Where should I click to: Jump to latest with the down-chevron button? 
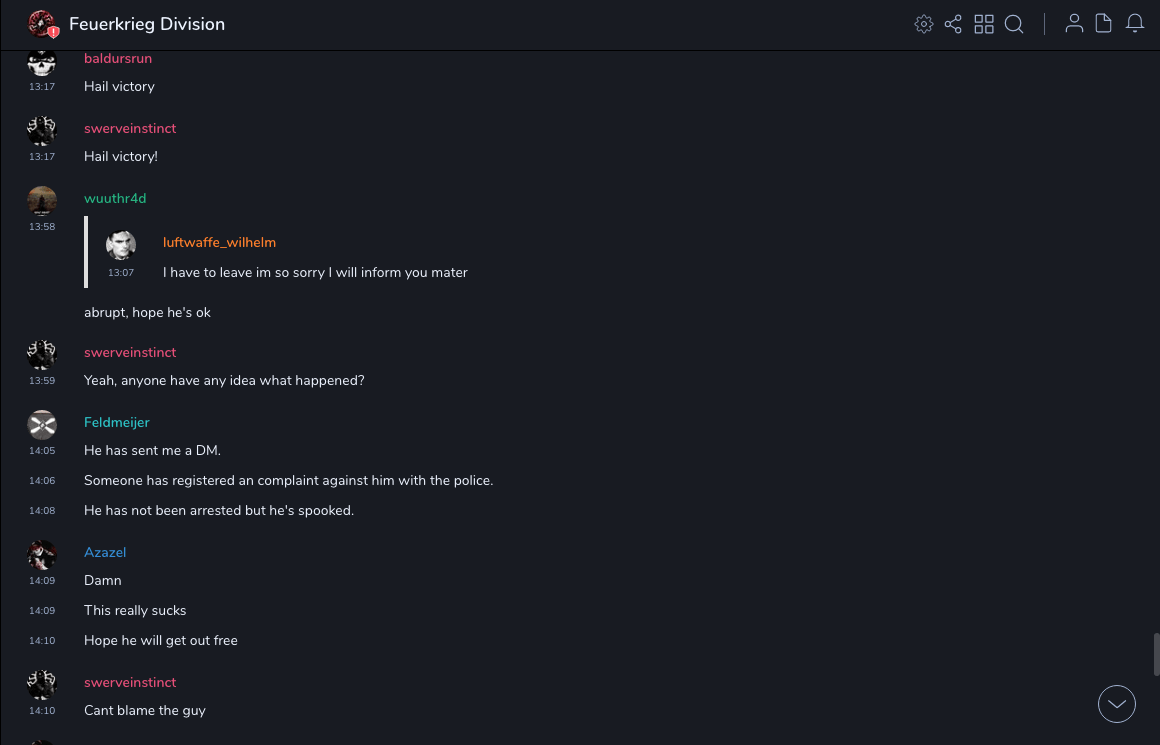pos(1117,704)
